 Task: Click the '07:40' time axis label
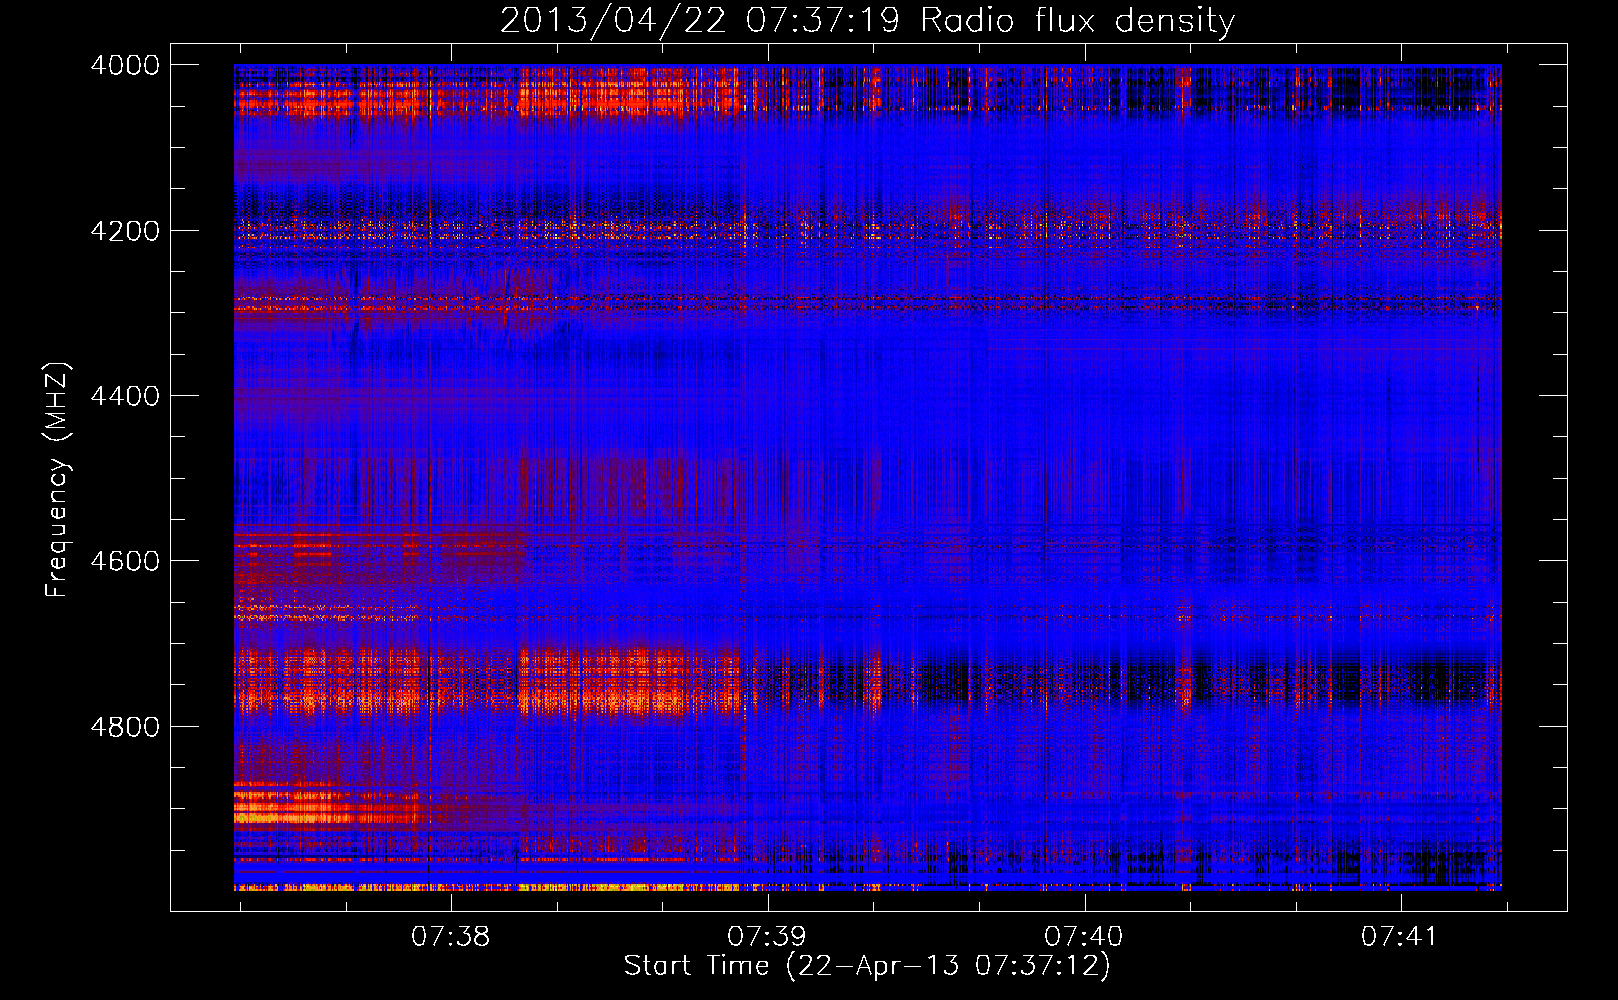[1084, 937]
